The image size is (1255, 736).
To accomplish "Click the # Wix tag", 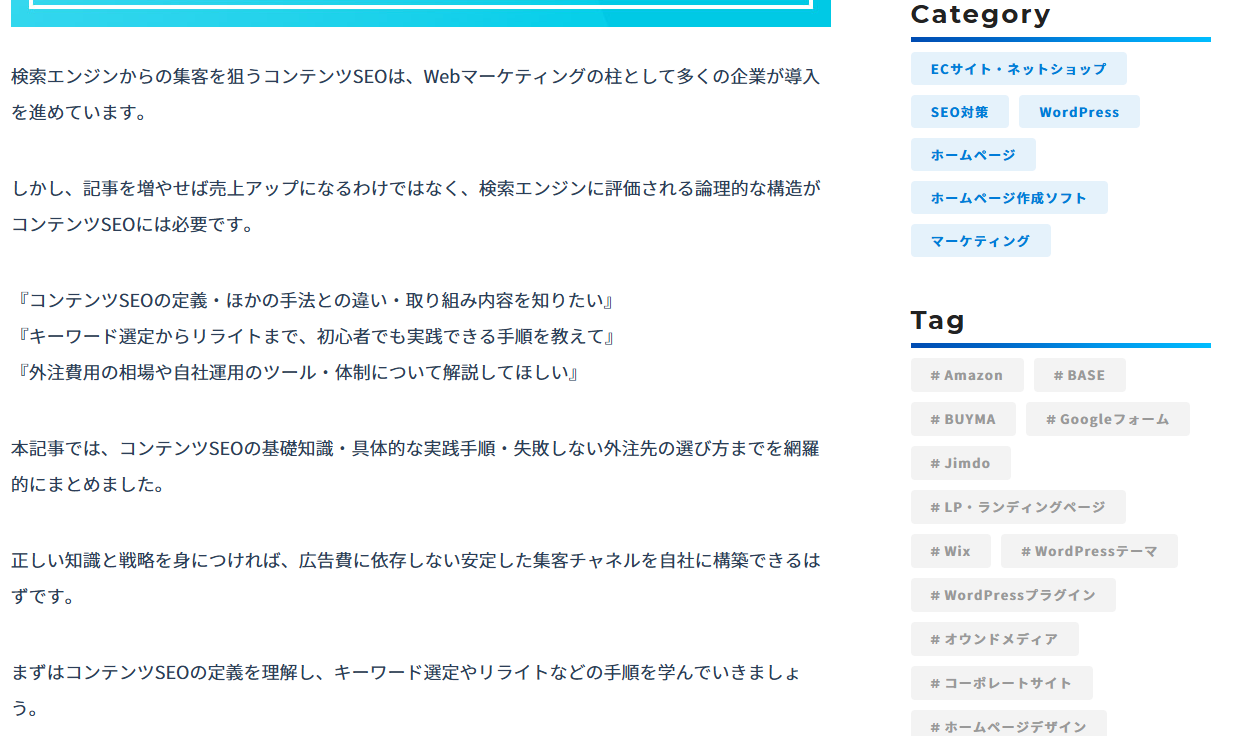I will click(x=950, y=551).
